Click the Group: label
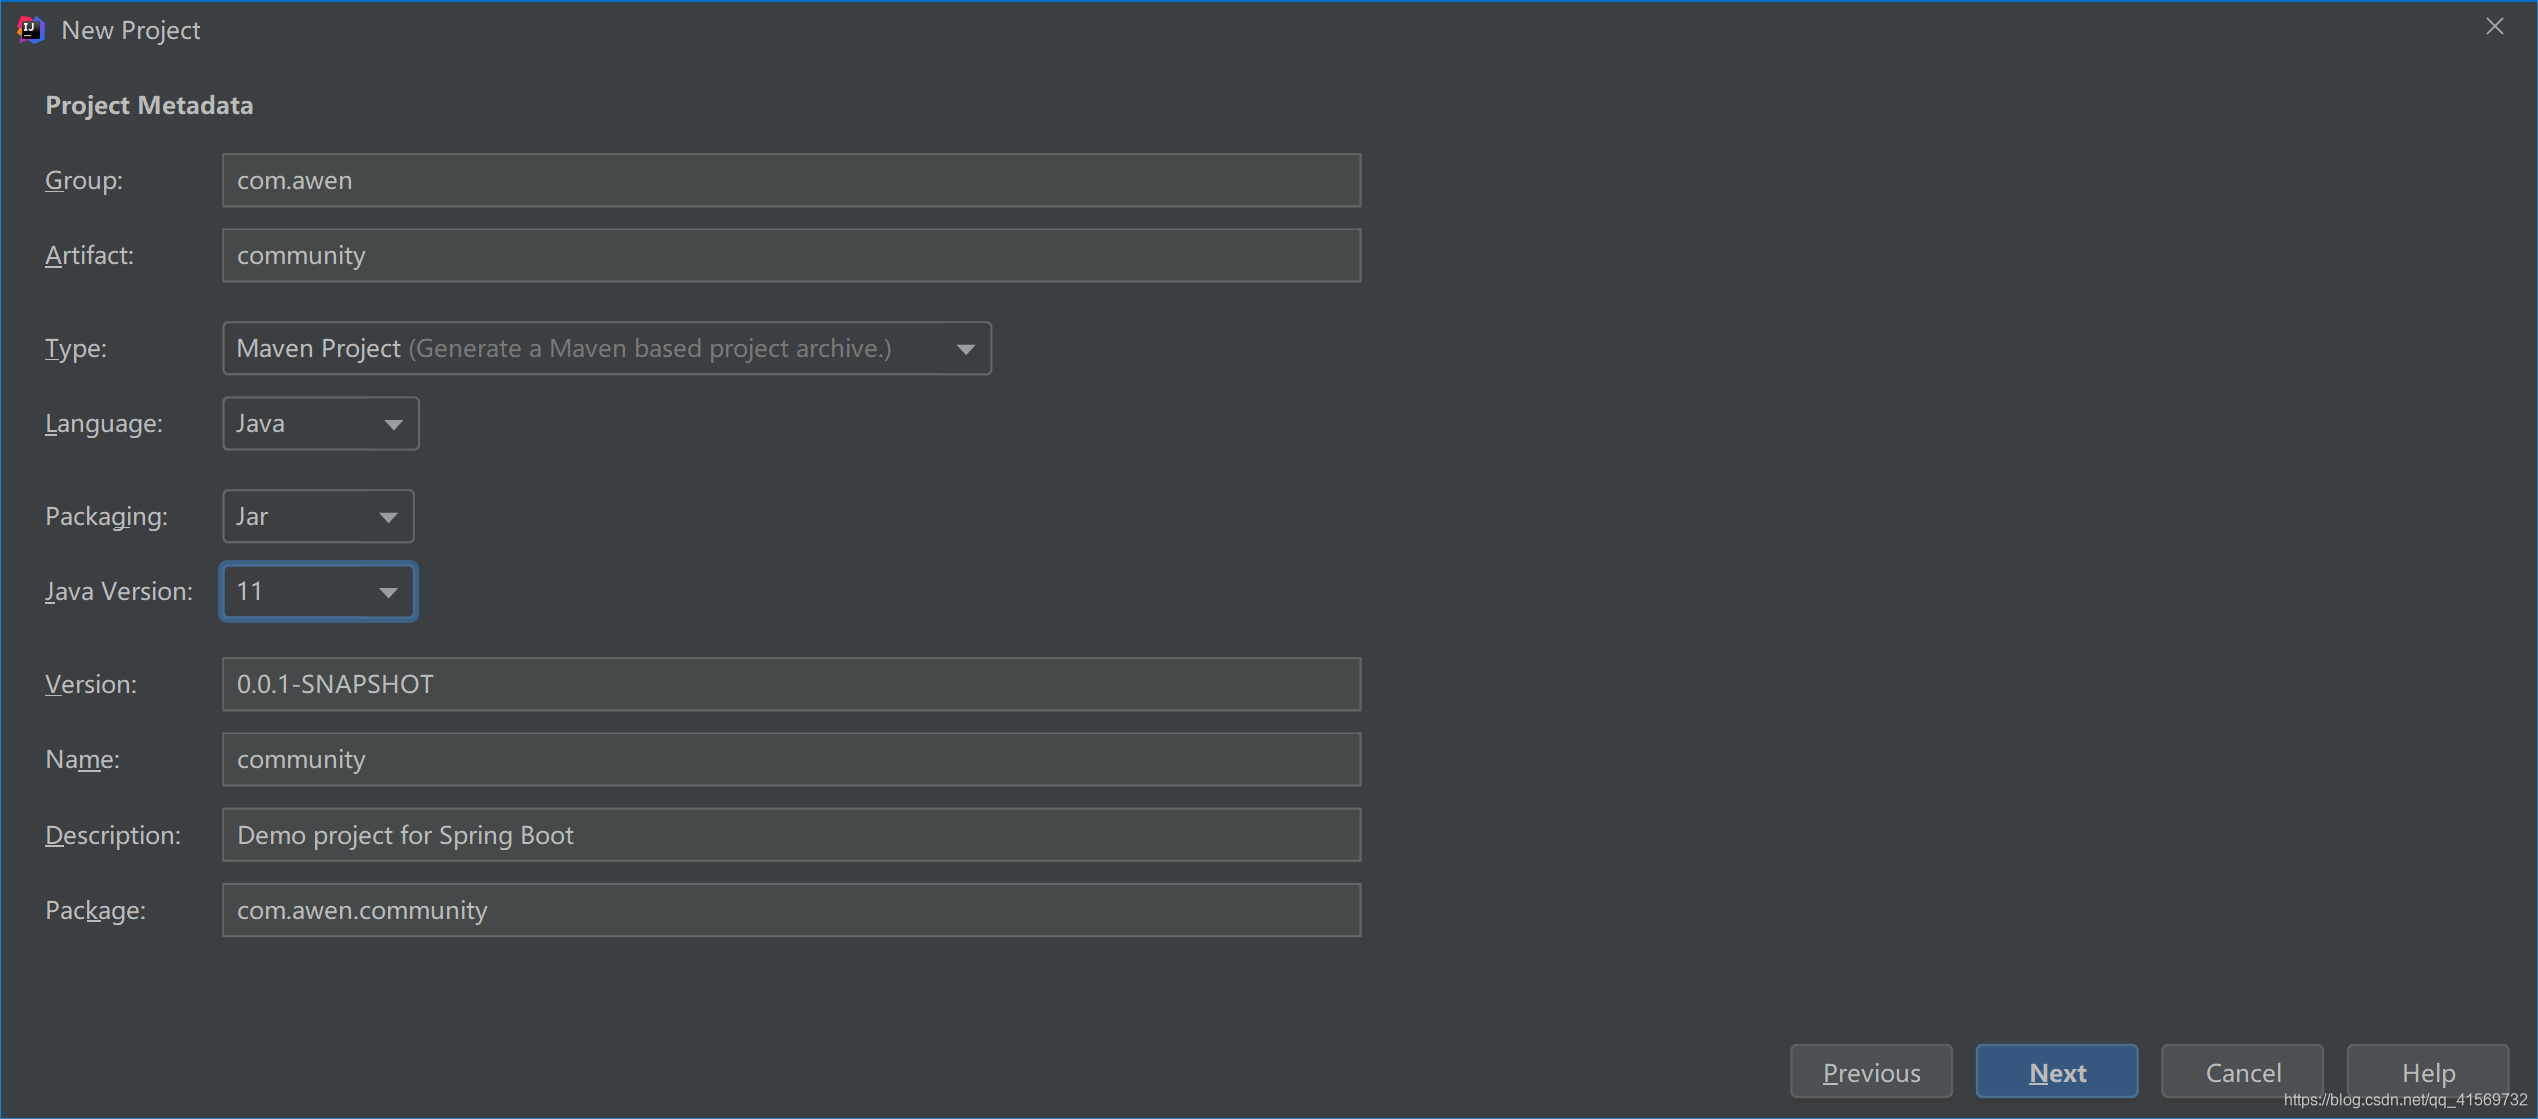The width and height of the screenshot is (2538, 1119). click(84, 180)
